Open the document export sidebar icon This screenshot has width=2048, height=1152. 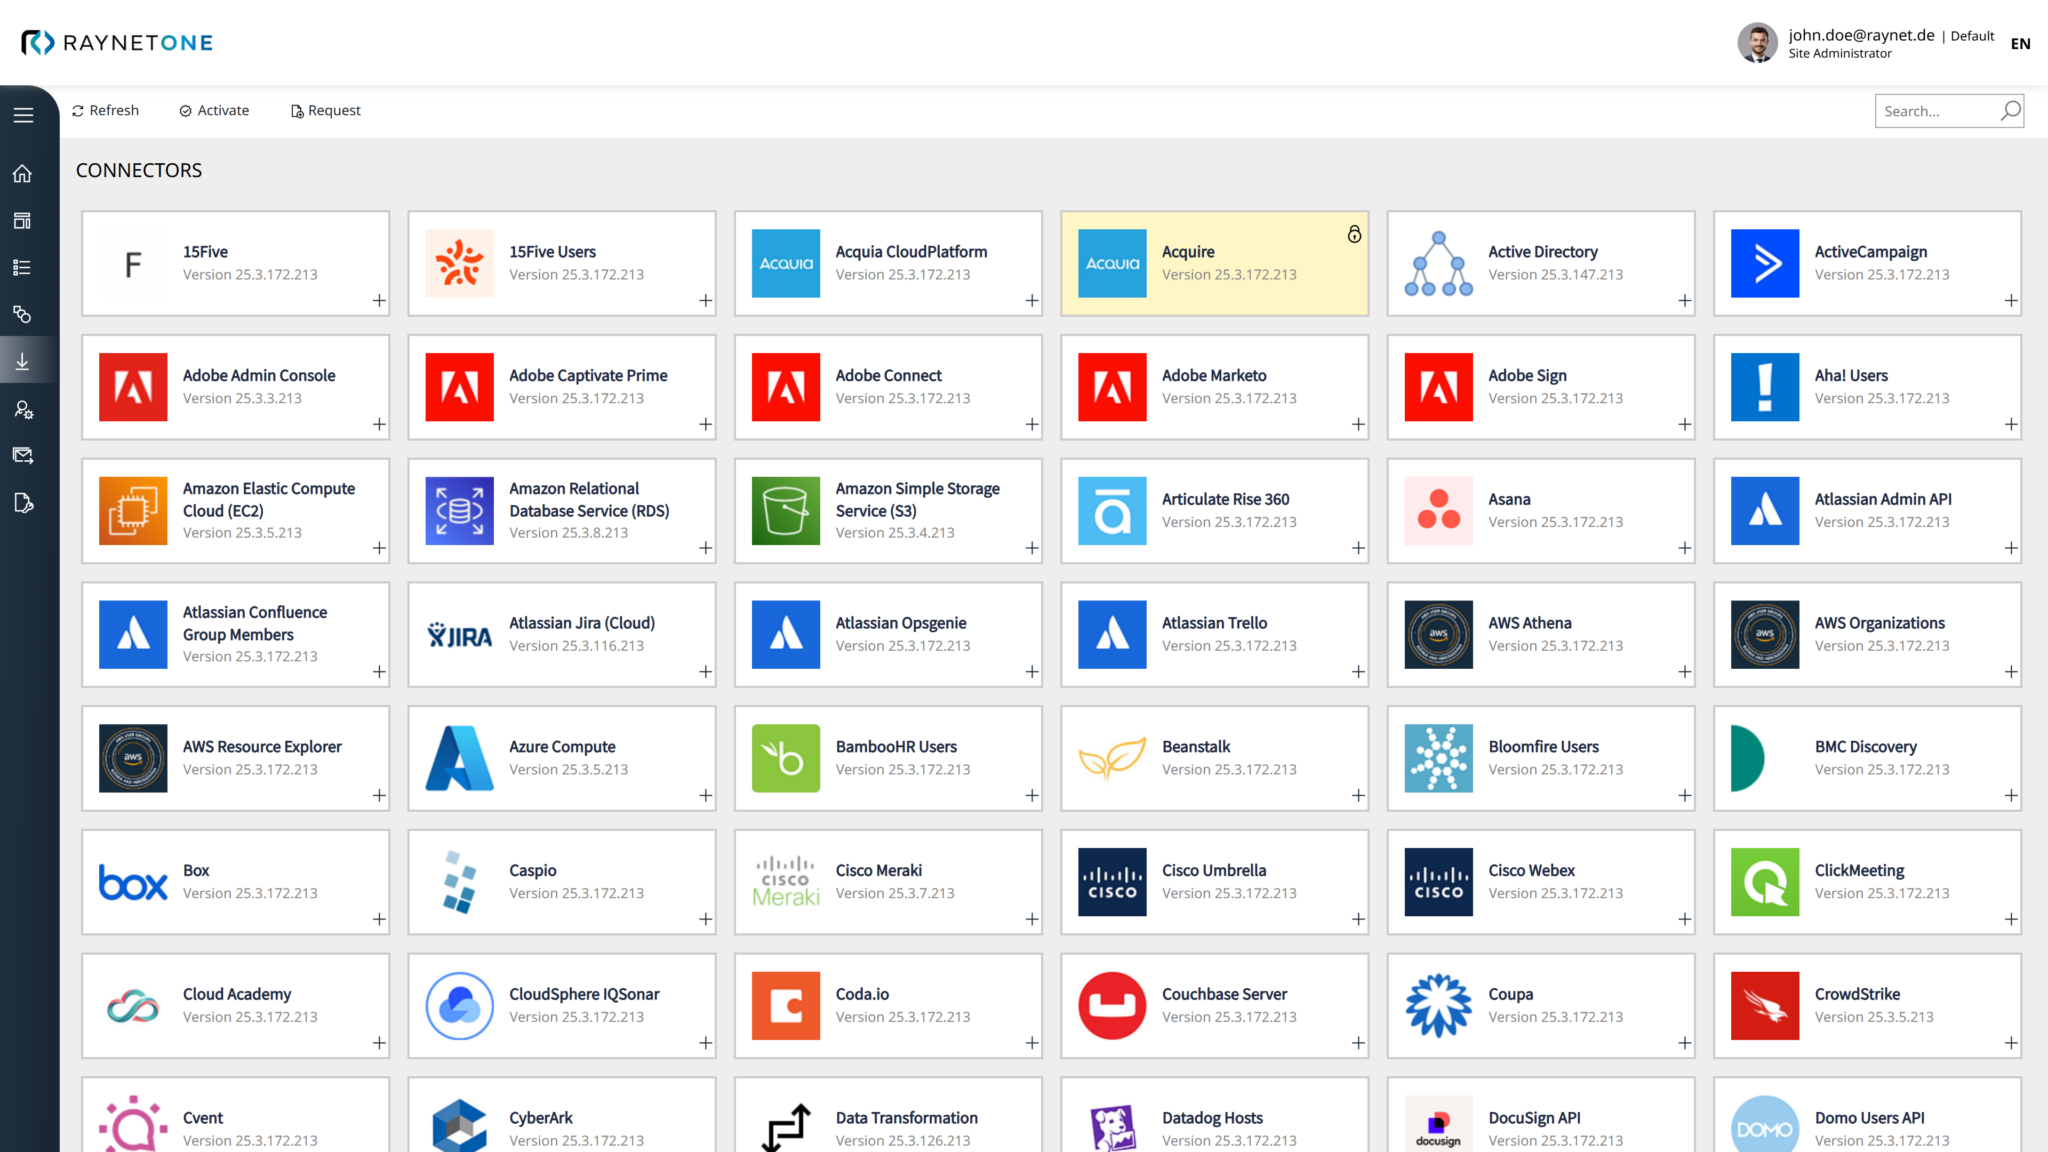click(x=23, y=503)
